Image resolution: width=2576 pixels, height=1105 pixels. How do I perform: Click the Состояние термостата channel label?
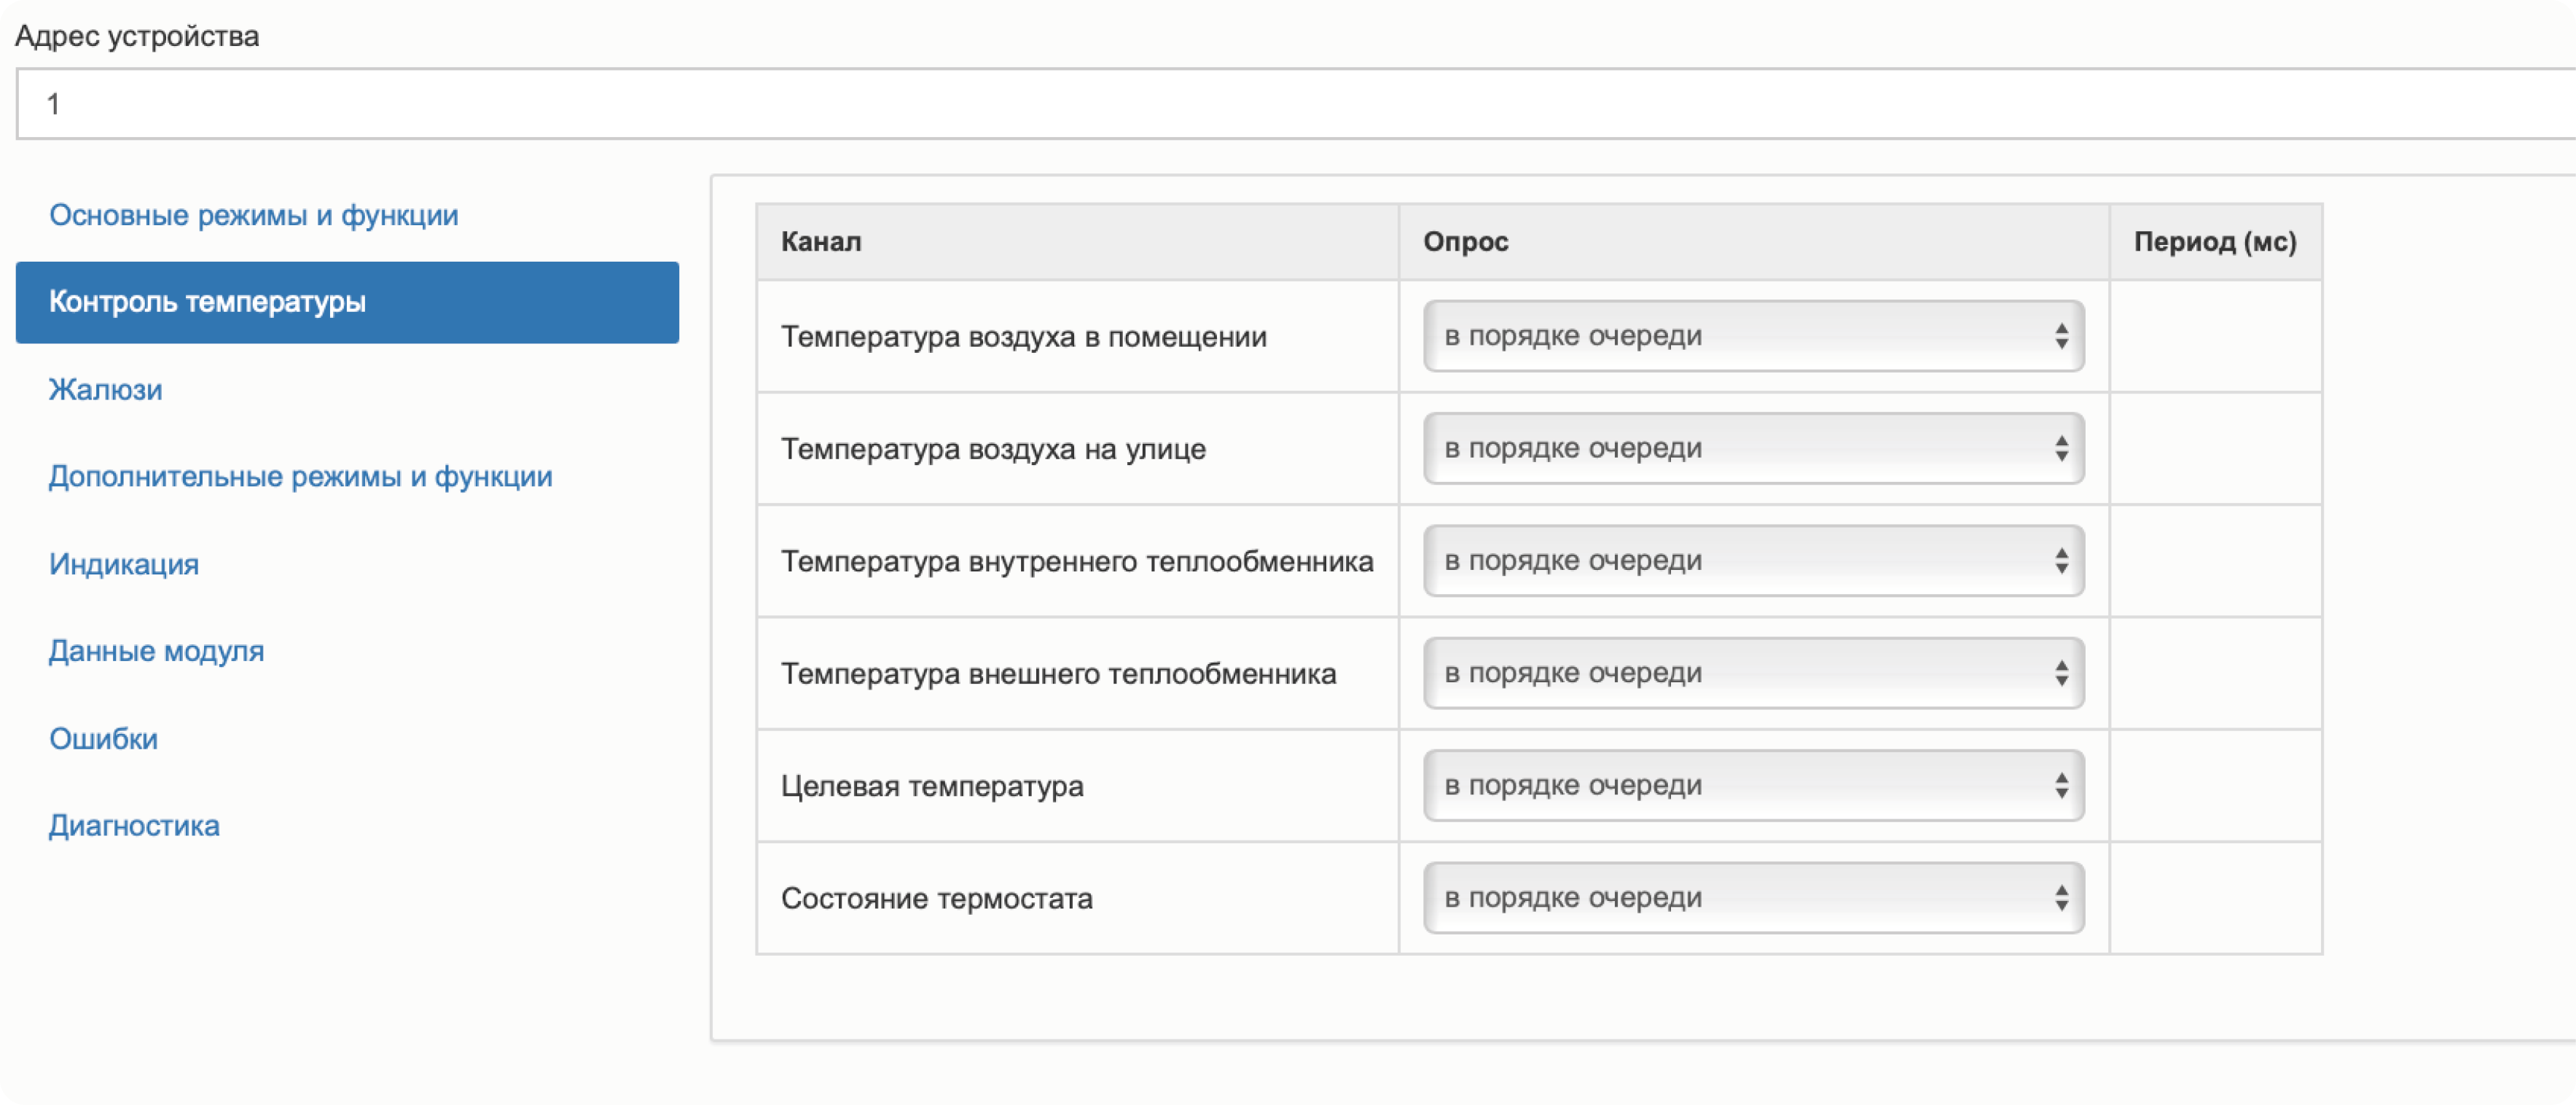tap(936, 898)
